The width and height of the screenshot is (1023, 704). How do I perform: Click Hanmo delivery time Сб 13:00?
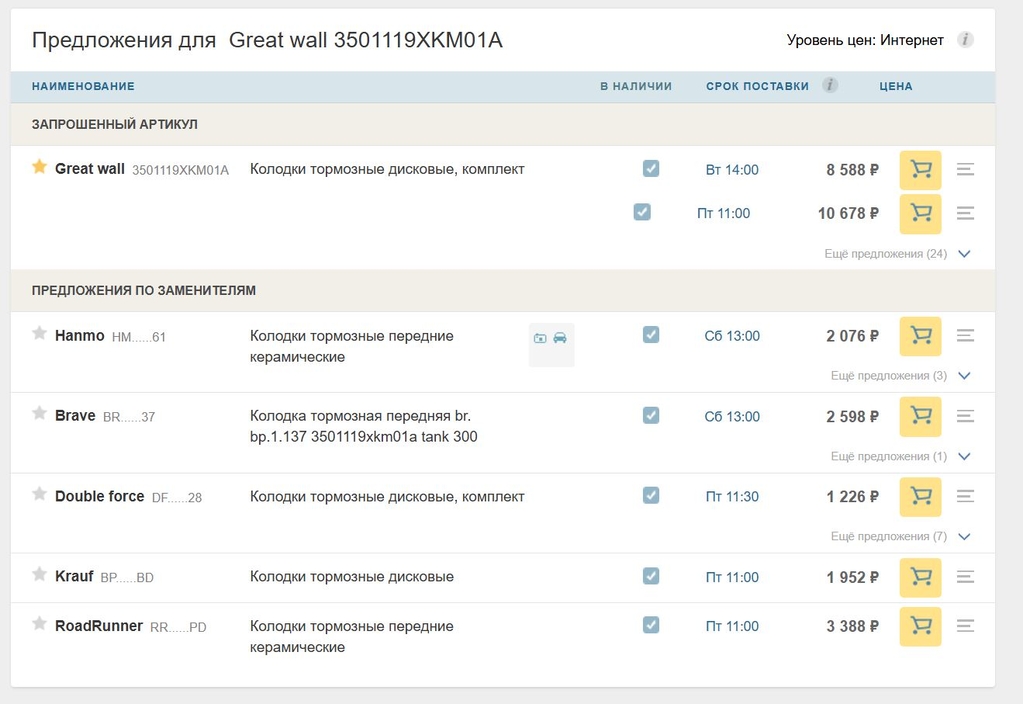732,336
